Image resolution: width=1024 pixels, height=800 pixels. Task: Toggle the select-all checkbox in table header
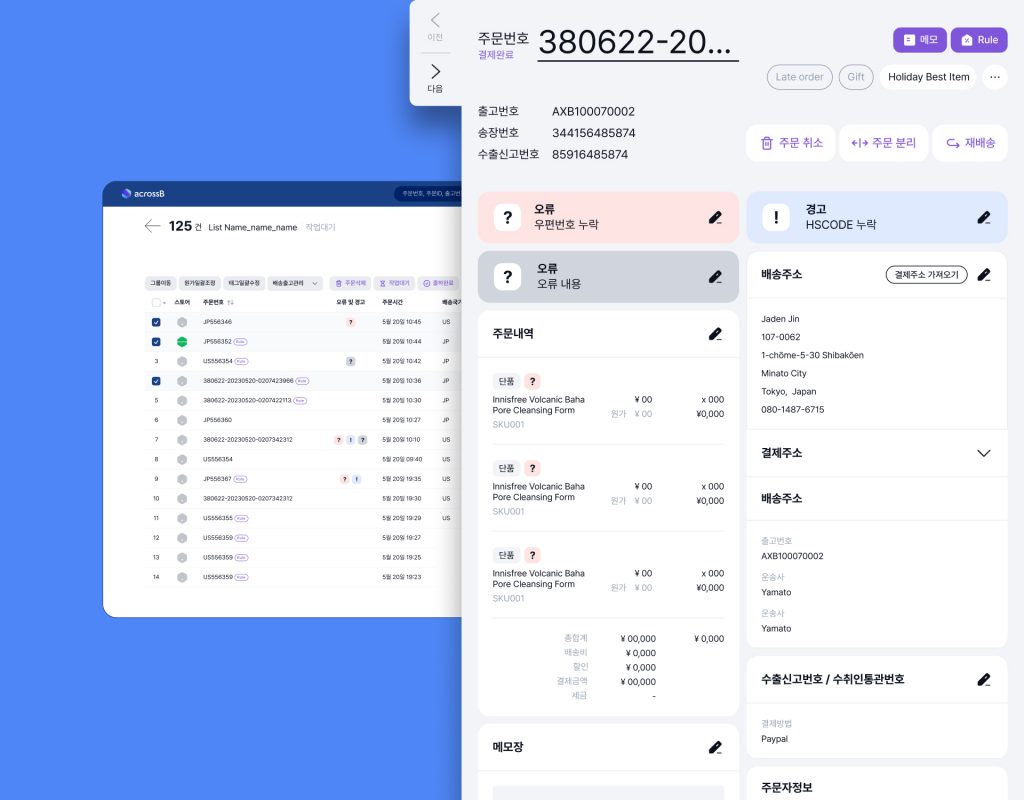pyautogui.click(x=156, y=302)
